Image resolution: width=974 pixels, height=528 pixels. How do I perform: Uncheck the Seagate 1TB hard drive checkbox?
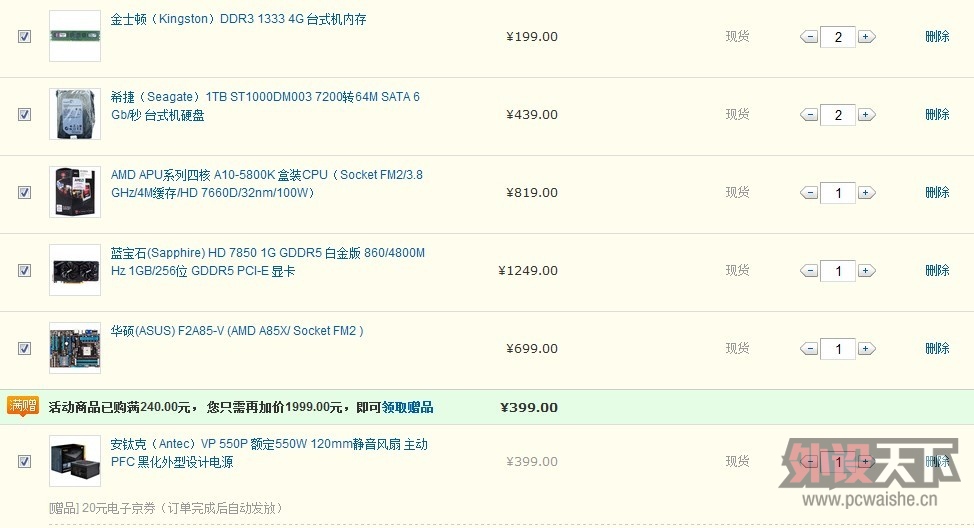(24, 114)
